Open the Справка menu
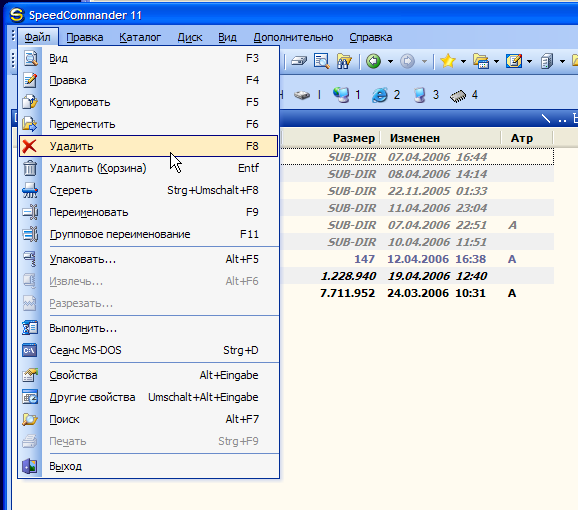The height and width of the screenshot is (510, 578). pyautogui.click(x=371, y=37)
